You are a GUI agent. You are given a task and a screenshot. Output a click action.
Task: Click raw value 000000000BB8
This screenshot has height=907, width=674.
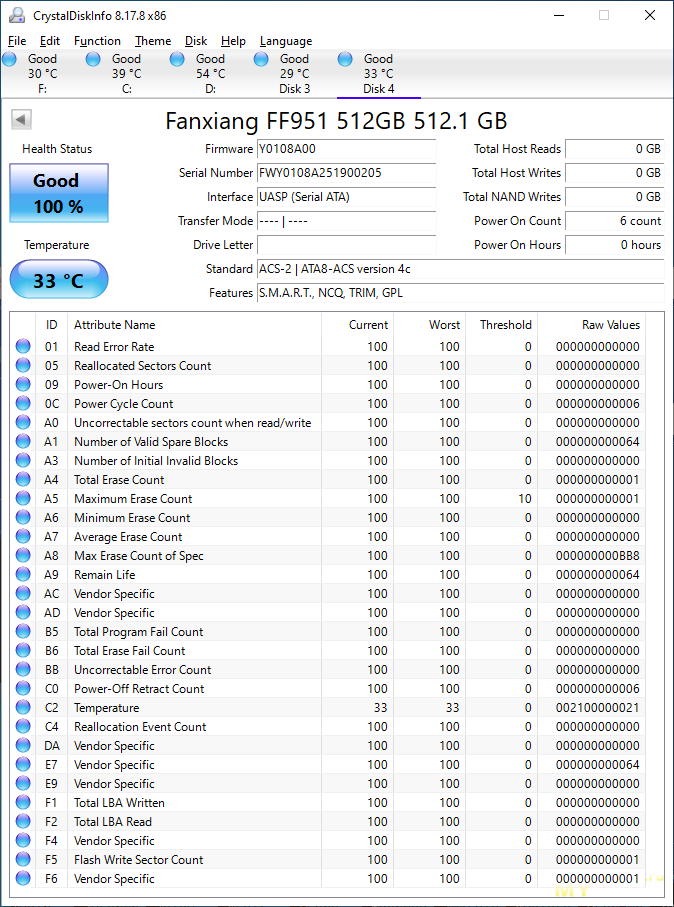[x=598, y=556]
